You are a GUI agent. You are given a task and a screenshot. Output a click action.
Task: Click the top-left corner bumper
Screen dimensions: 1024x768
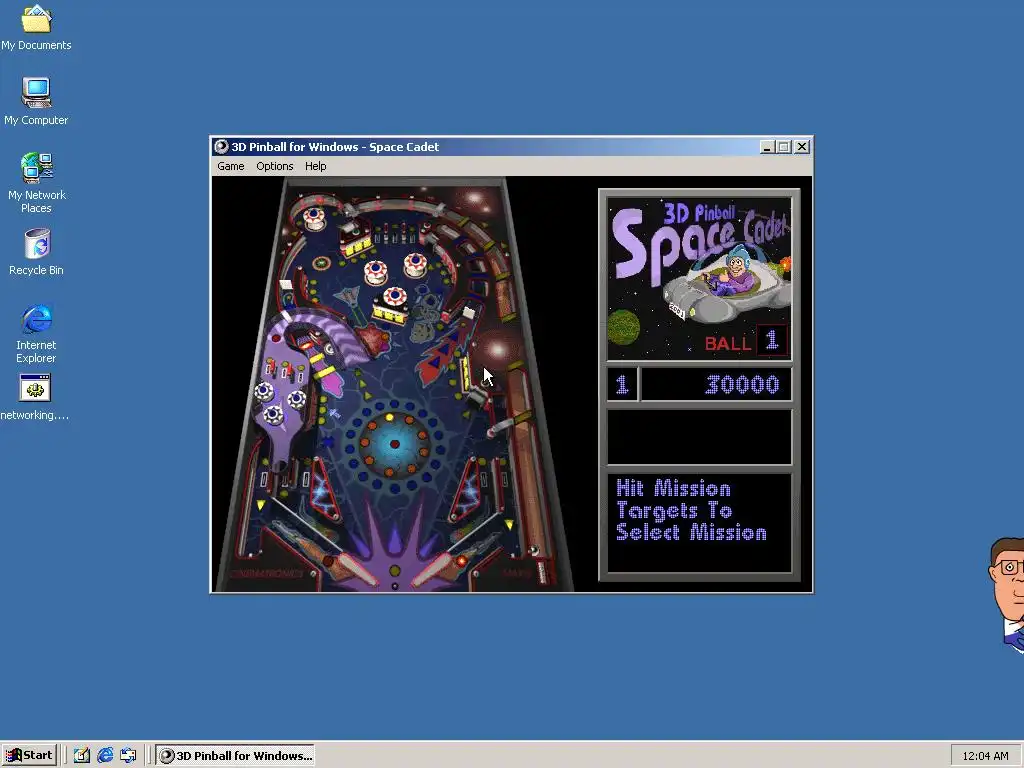coord(314,217)
